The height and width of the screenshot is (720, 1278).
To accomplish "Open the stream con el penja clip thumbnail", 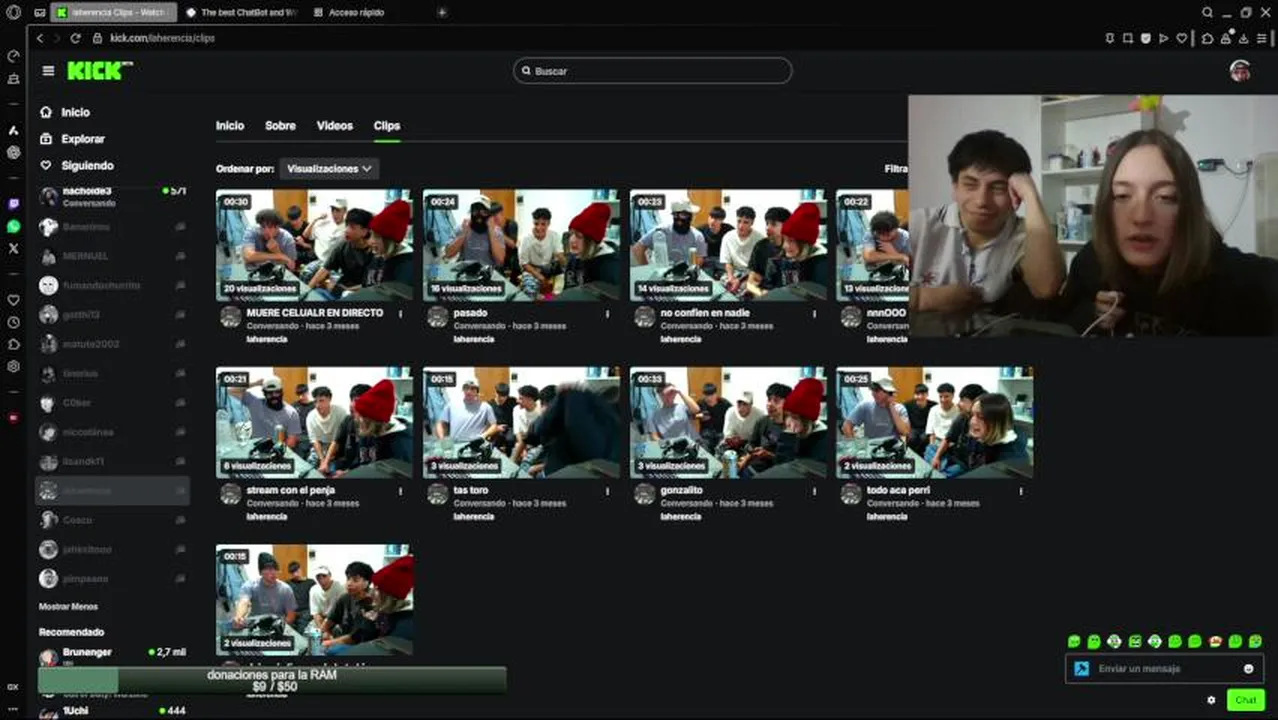I will click(314, 422).
